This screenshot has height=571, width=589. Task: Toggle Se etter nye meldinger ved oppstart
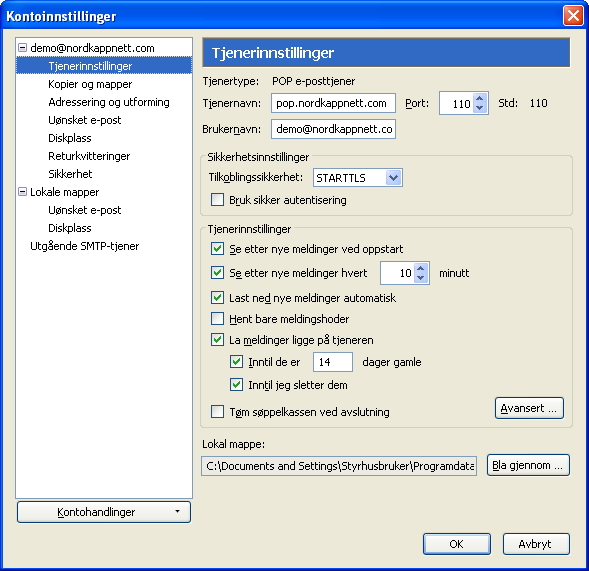(x=217, y=248)
